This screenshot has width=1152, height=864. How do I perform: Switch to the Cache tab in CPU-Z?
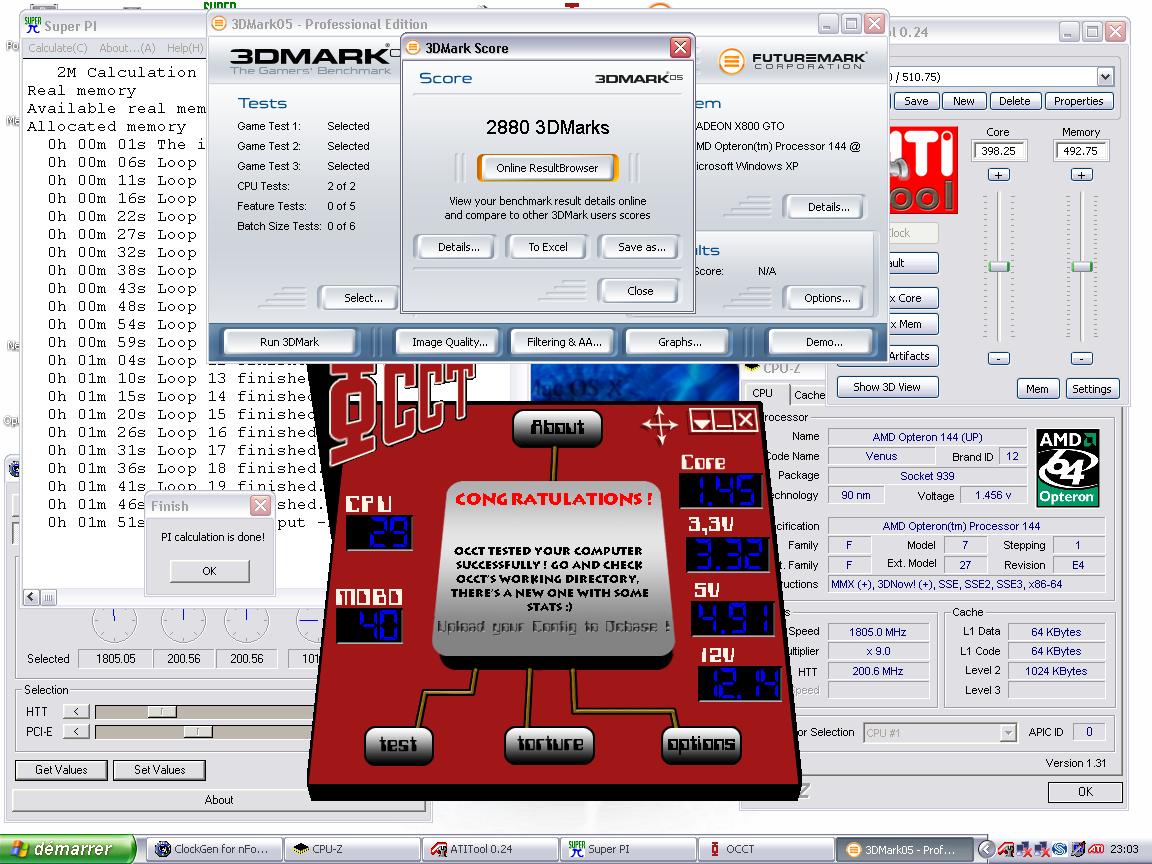point(809,395)
